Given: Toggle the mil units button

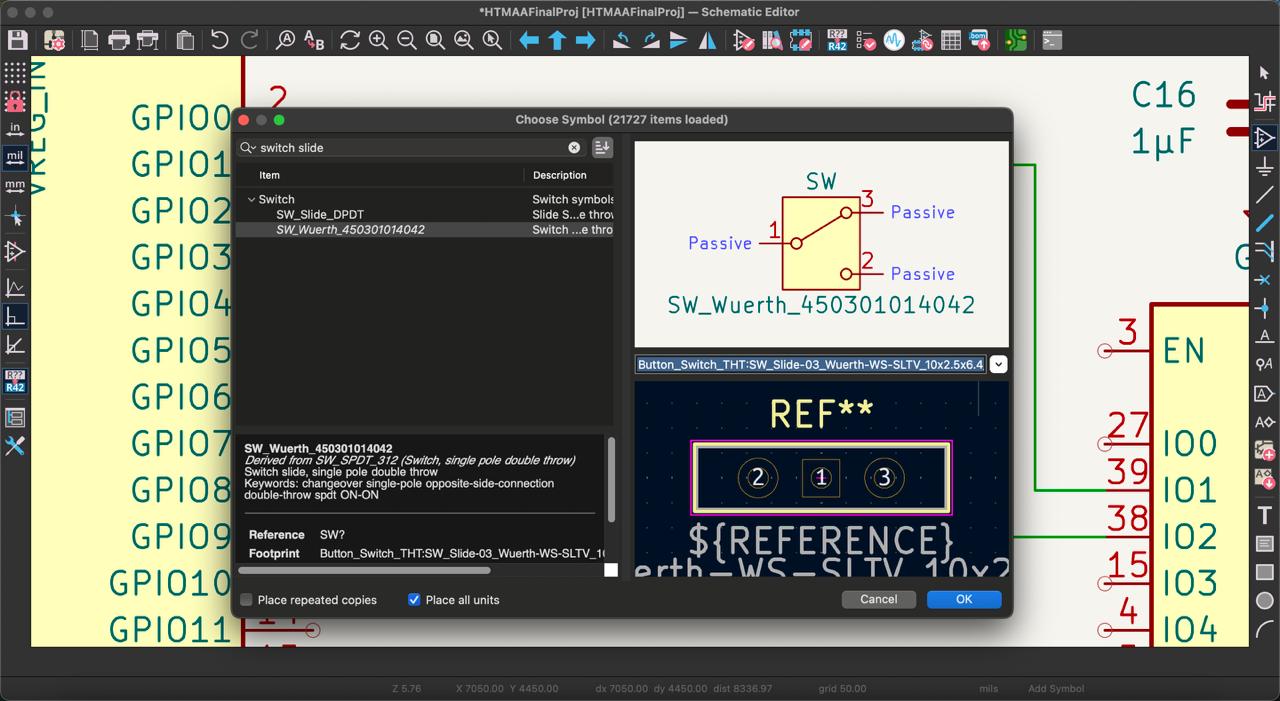Looking at the screenshot, I should (15, 157).
